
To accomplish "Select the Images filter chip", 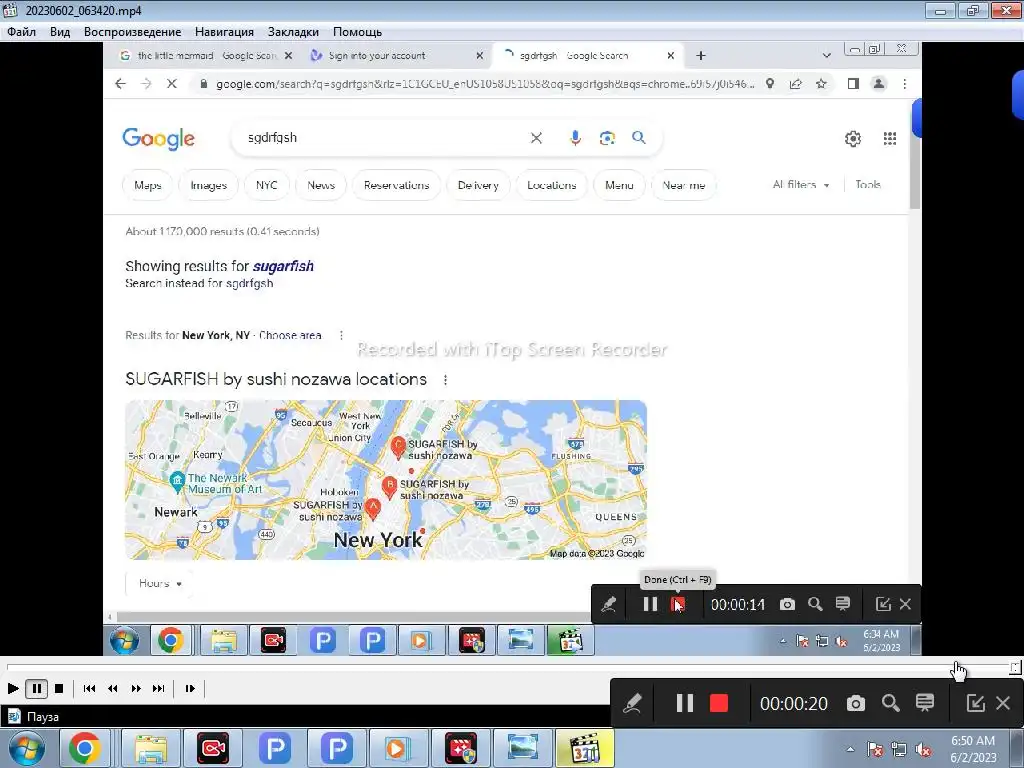I will [209, 185].
